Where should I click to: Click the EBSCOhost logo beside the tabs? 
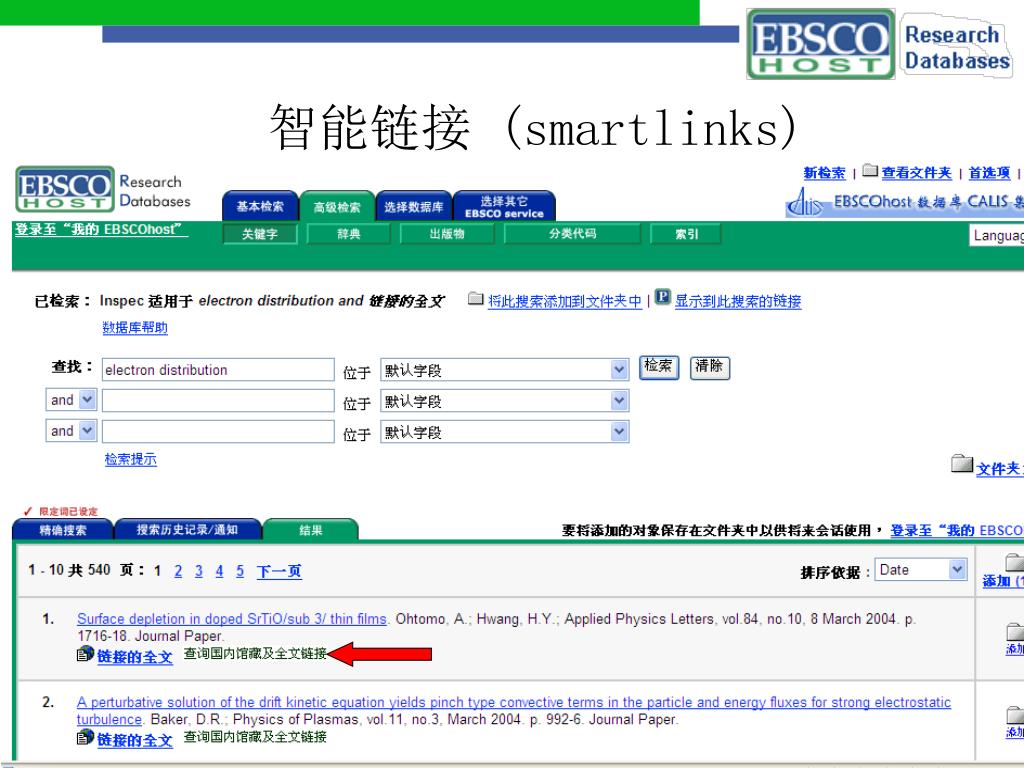click(x=65, y=189)
